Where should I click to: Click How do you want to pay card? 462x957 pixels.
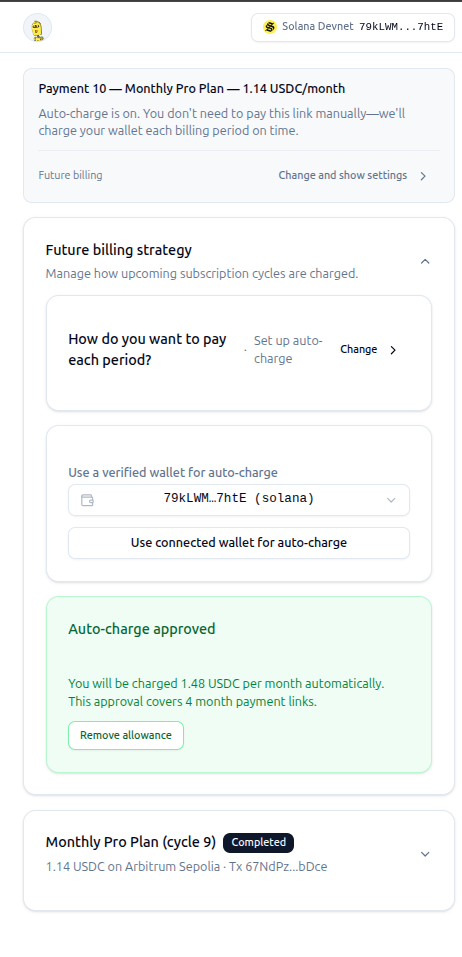[239, 353]
